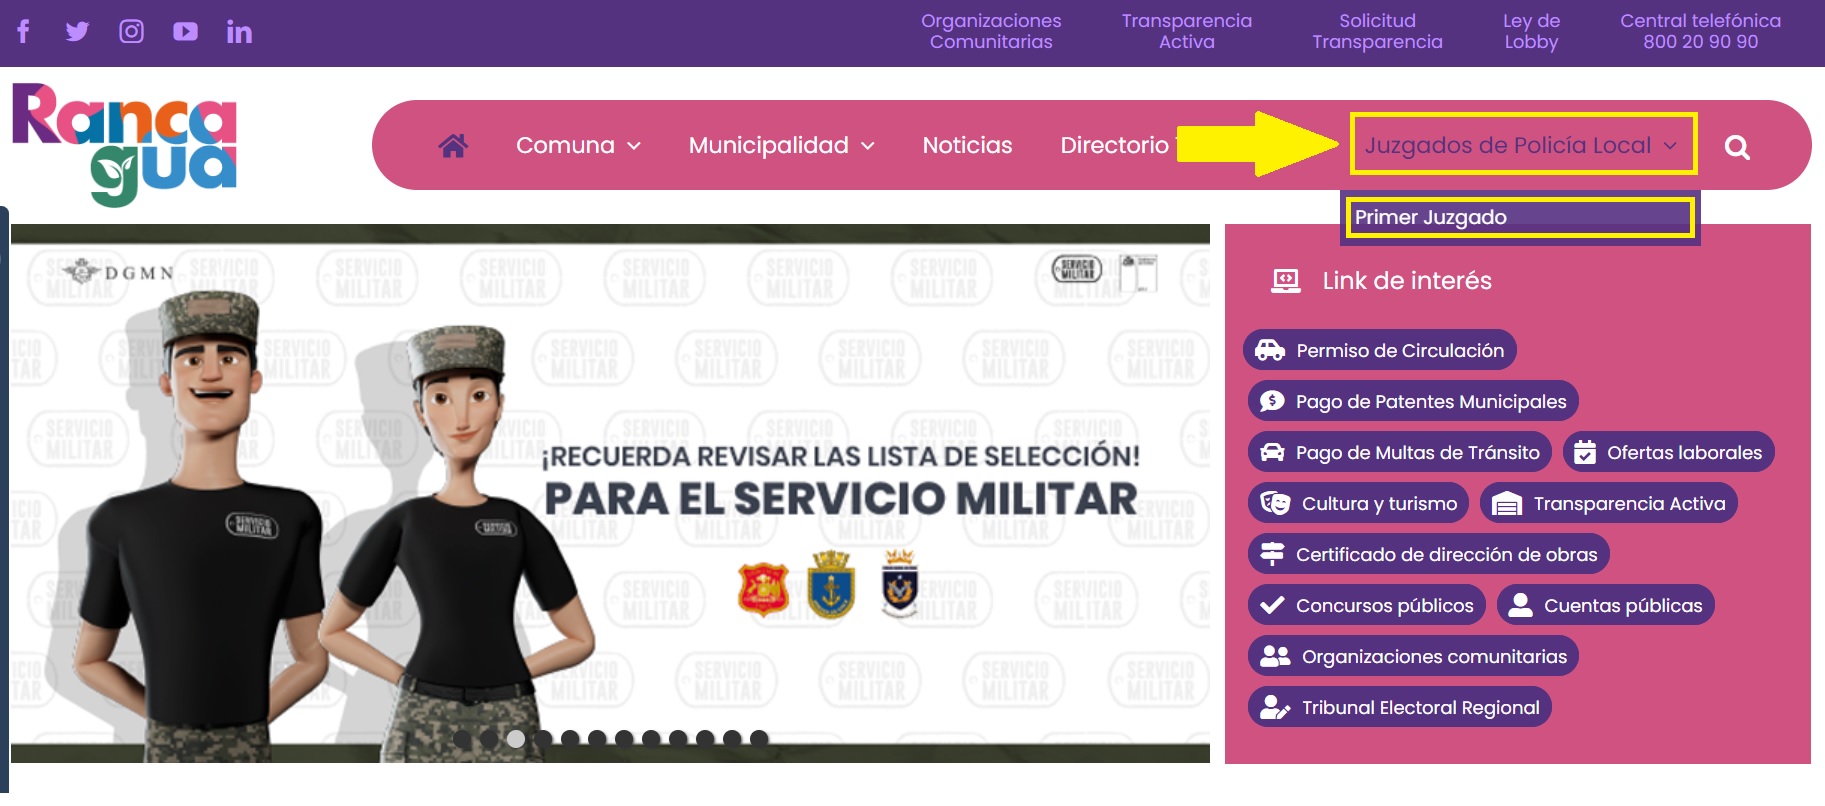Viewport: 1825px width, 806px height.
Task: Click the Servicio Militar banner image
Action: click(610, 494)
